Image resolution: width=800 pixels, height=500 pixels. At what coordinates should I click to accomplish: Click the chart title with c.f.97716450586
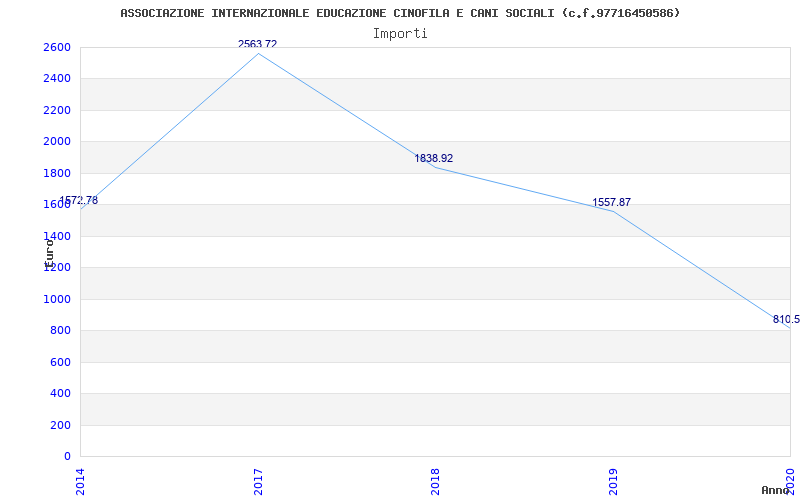click(x=400, y=13)
